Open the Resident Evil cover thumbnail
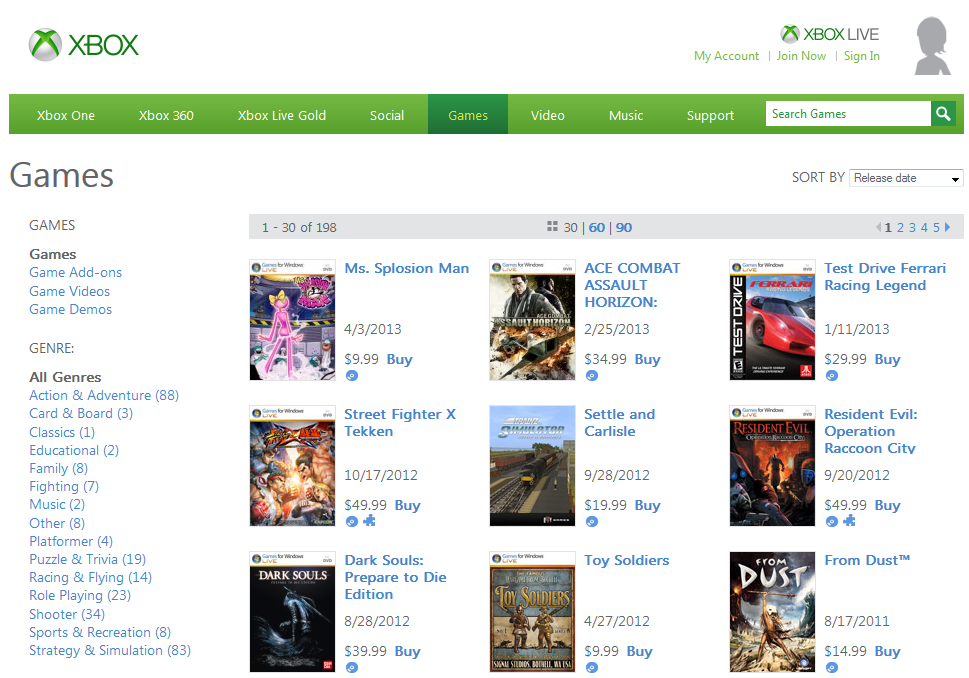The height and width of the screenshot is (678, 969). click(x=772, y=465)
